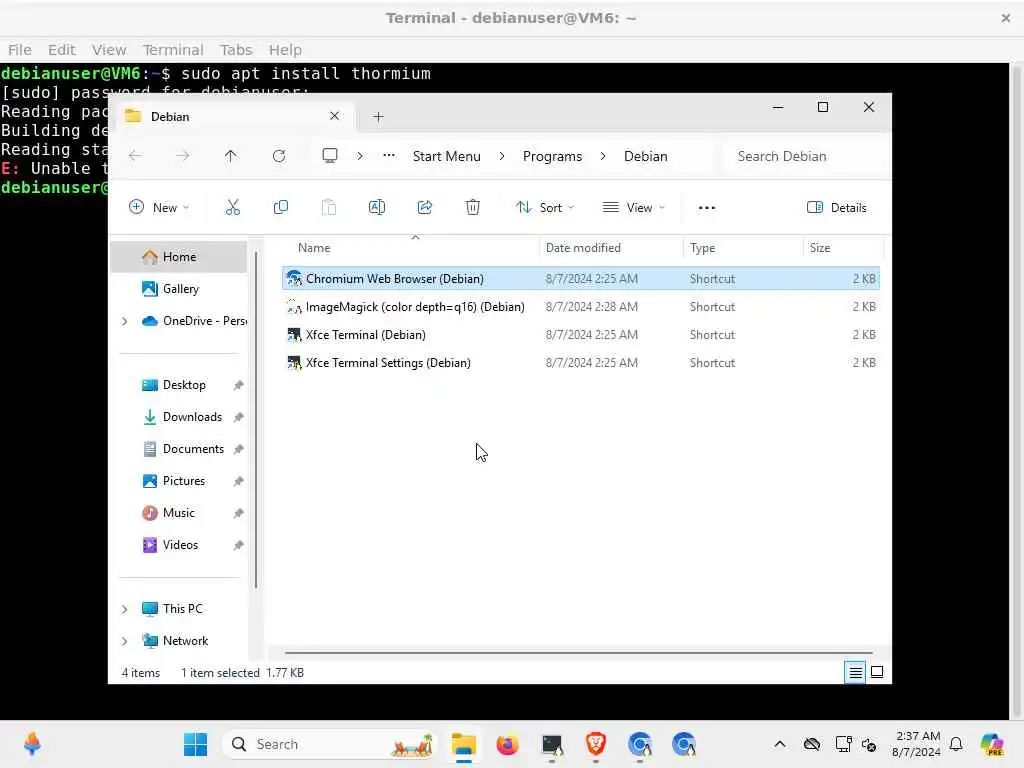This screenshot has width=1024, height=768.
Task: Switch to large thumbnails view icon
Action: coord(877,672)
